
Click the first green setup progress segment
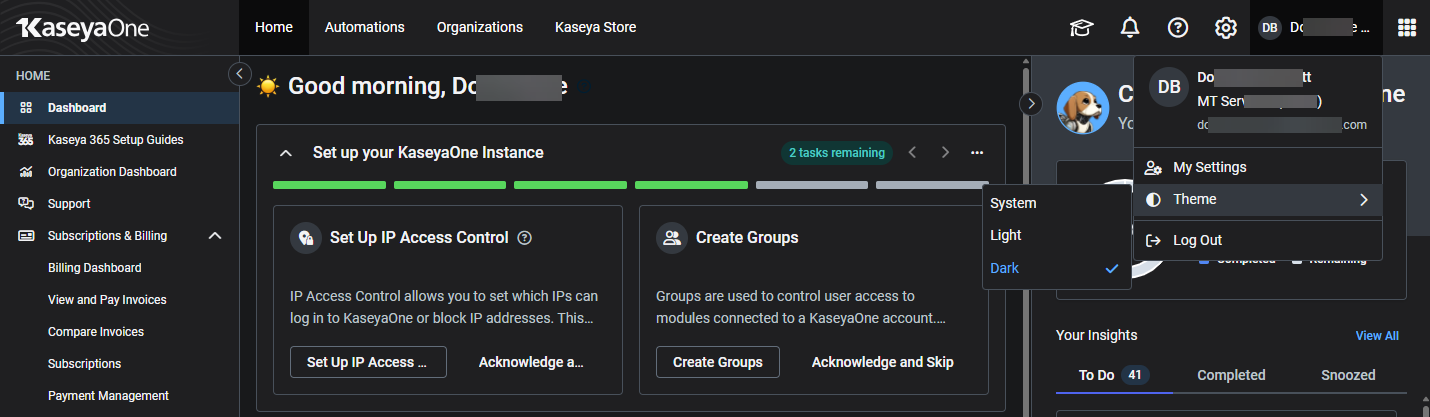pyautogui.click(x=329, y=185)
